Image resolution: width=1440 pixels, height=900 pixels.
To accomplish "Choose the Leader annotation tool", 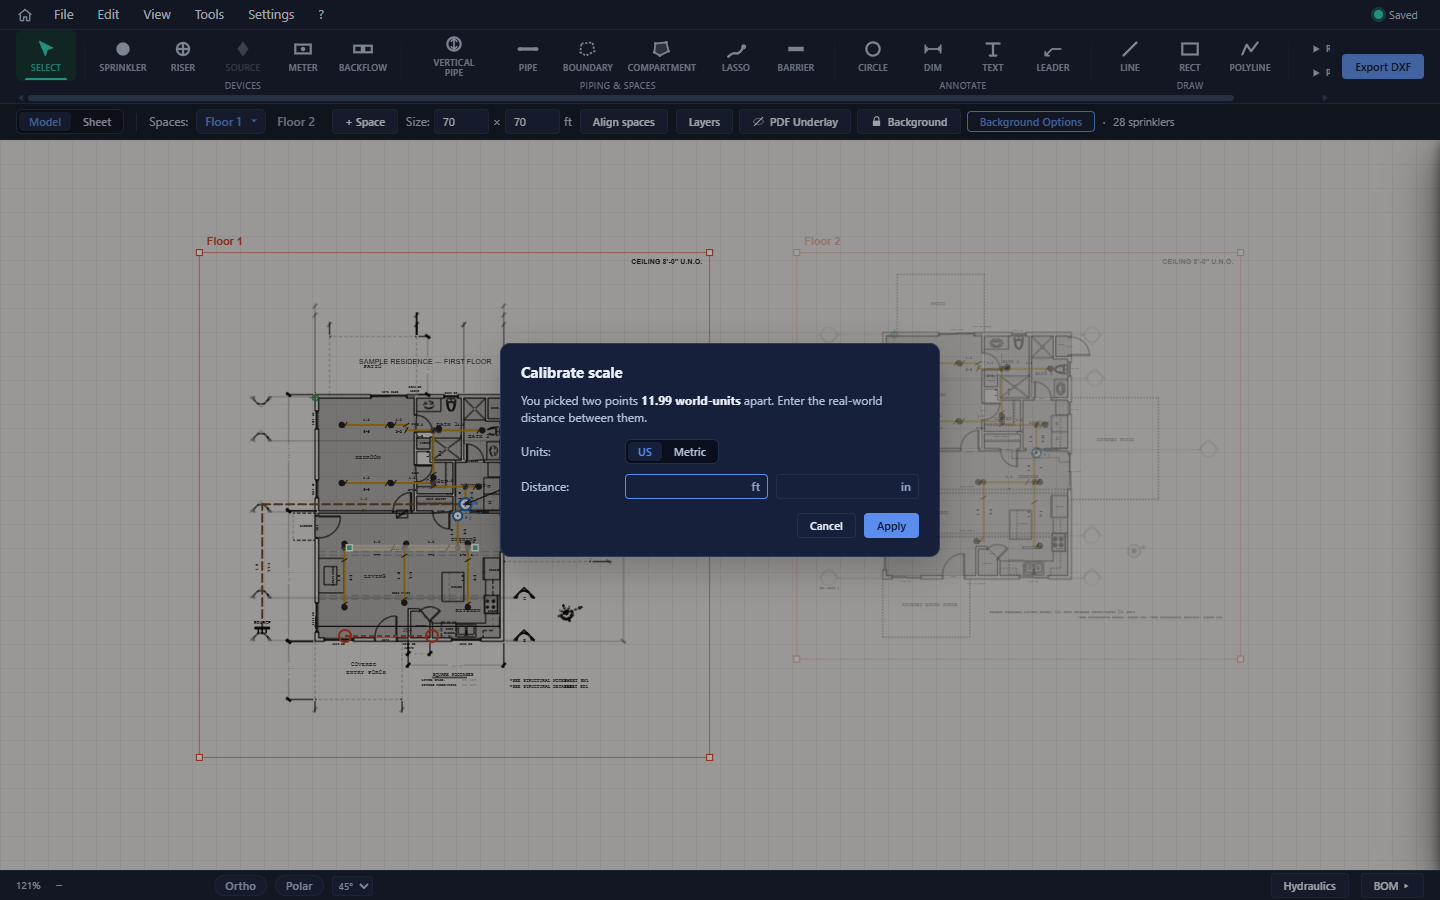I will click(x=1053, y=56).
